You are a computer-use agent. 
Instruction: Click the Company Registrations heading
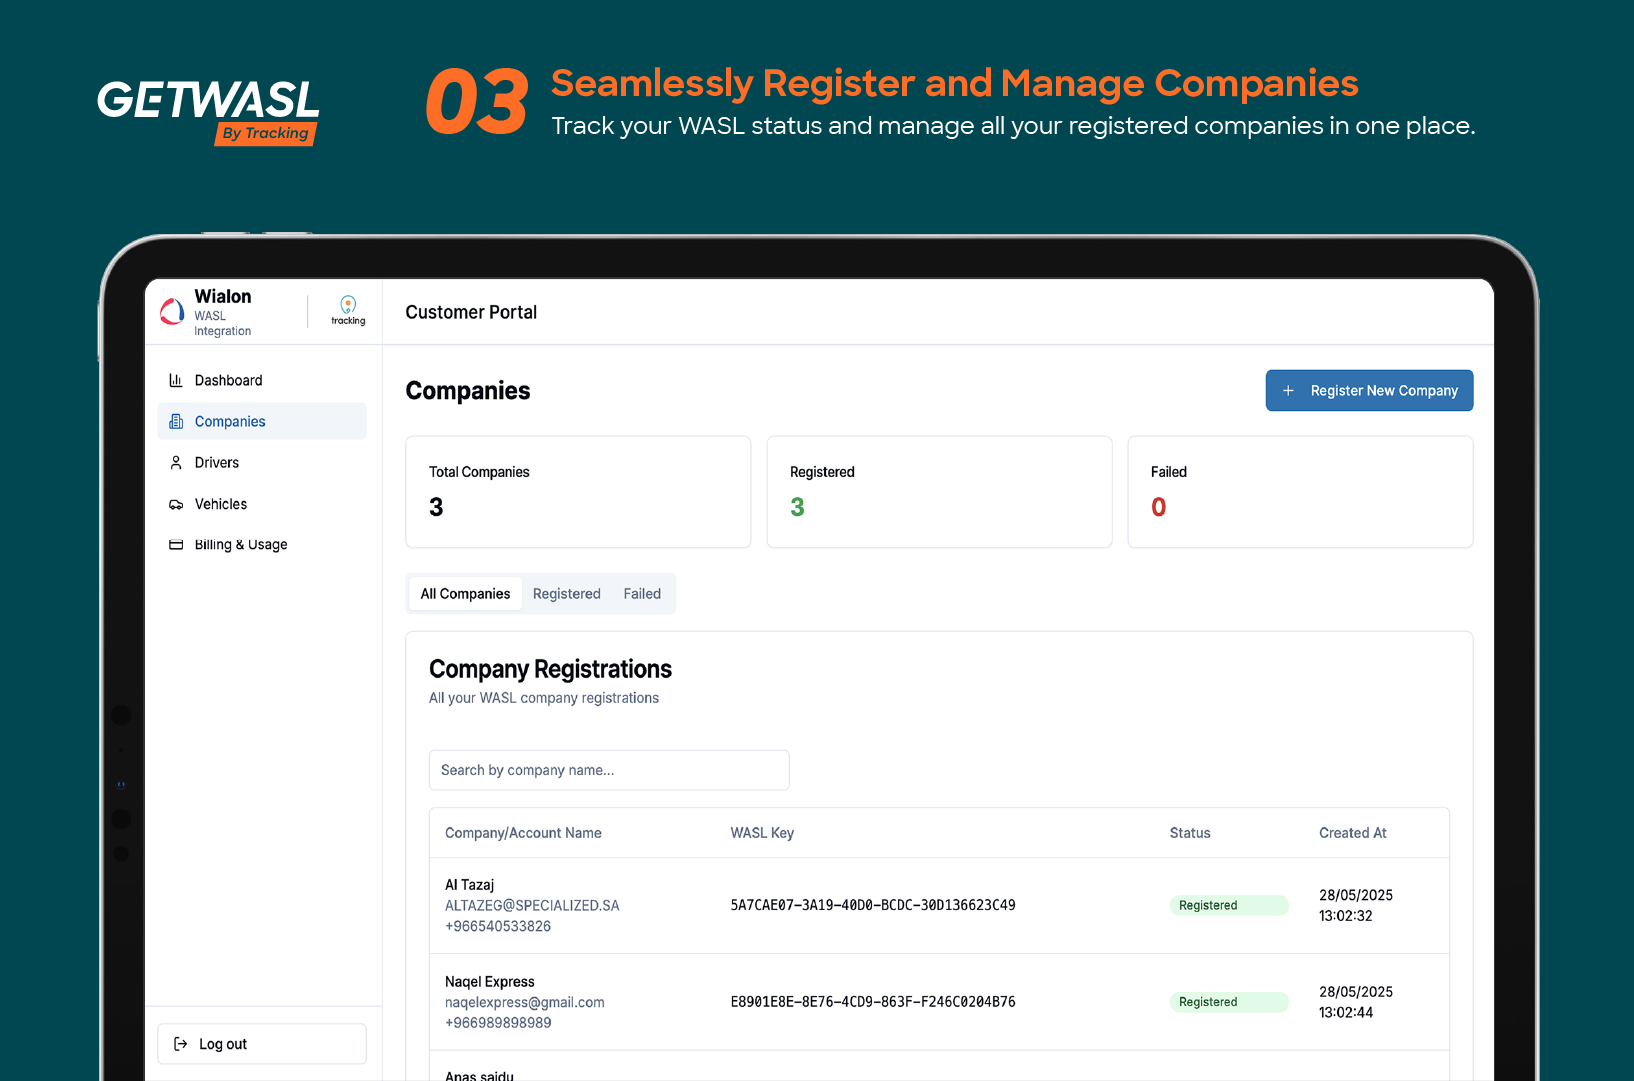click(550, 669)
